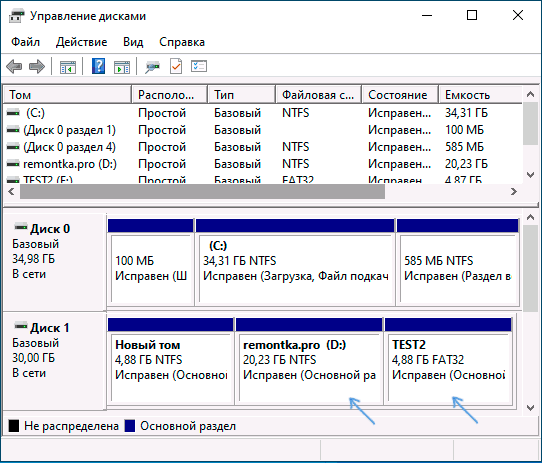The height and width of the screenshot is (463, 542).
Task: Open the Действие menu
Action: tap(82, 42)
